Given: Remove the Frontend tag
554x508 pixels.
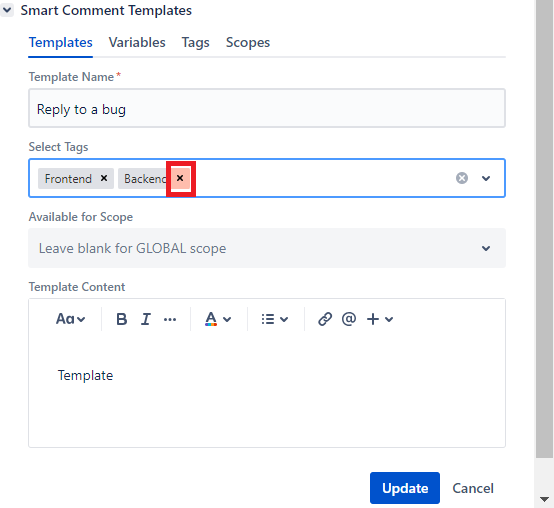Looking at the screenshot, I should 104,178.
